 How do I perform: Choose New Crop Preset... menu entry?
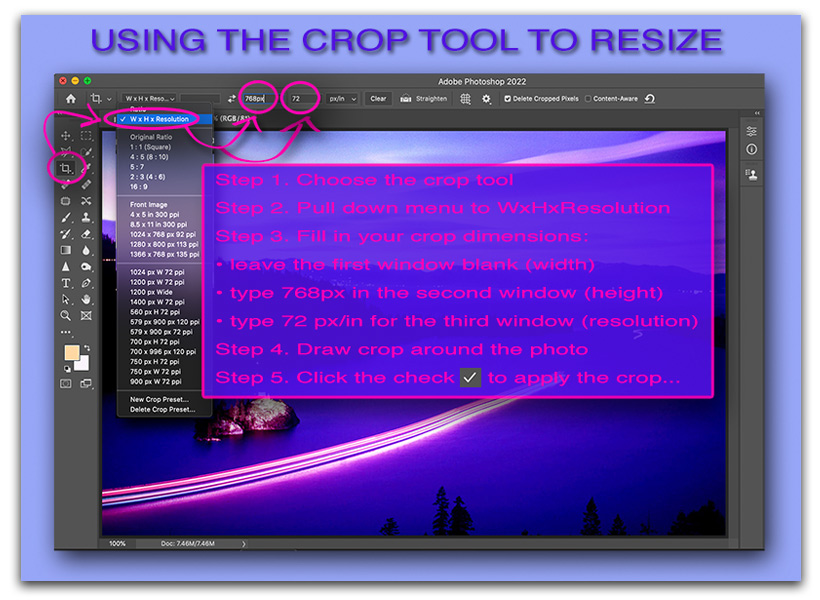[x=162, y=399]
